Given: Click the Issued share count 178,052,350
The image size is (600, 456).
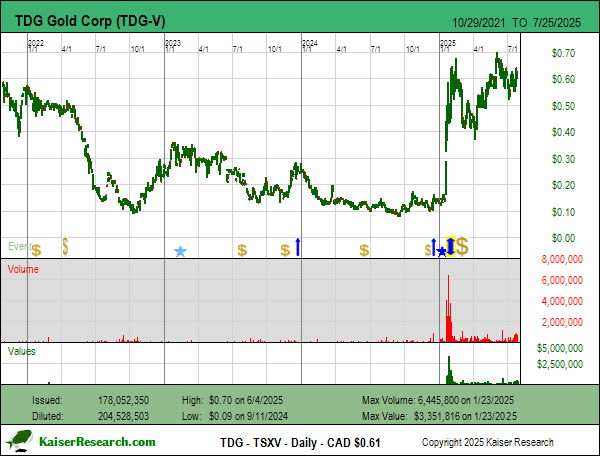Looking at the screenshot, I should pos(123,401).
